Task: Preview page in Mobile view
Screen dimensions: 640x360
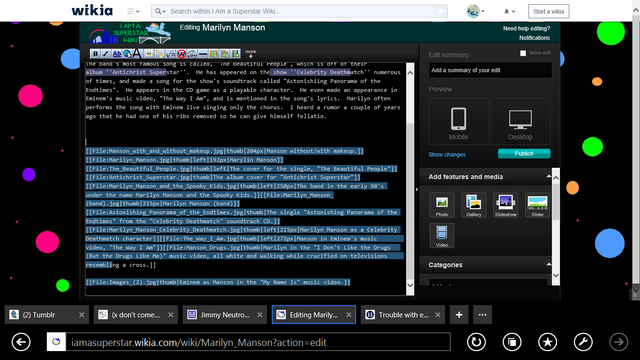Action: click(458, 121)
